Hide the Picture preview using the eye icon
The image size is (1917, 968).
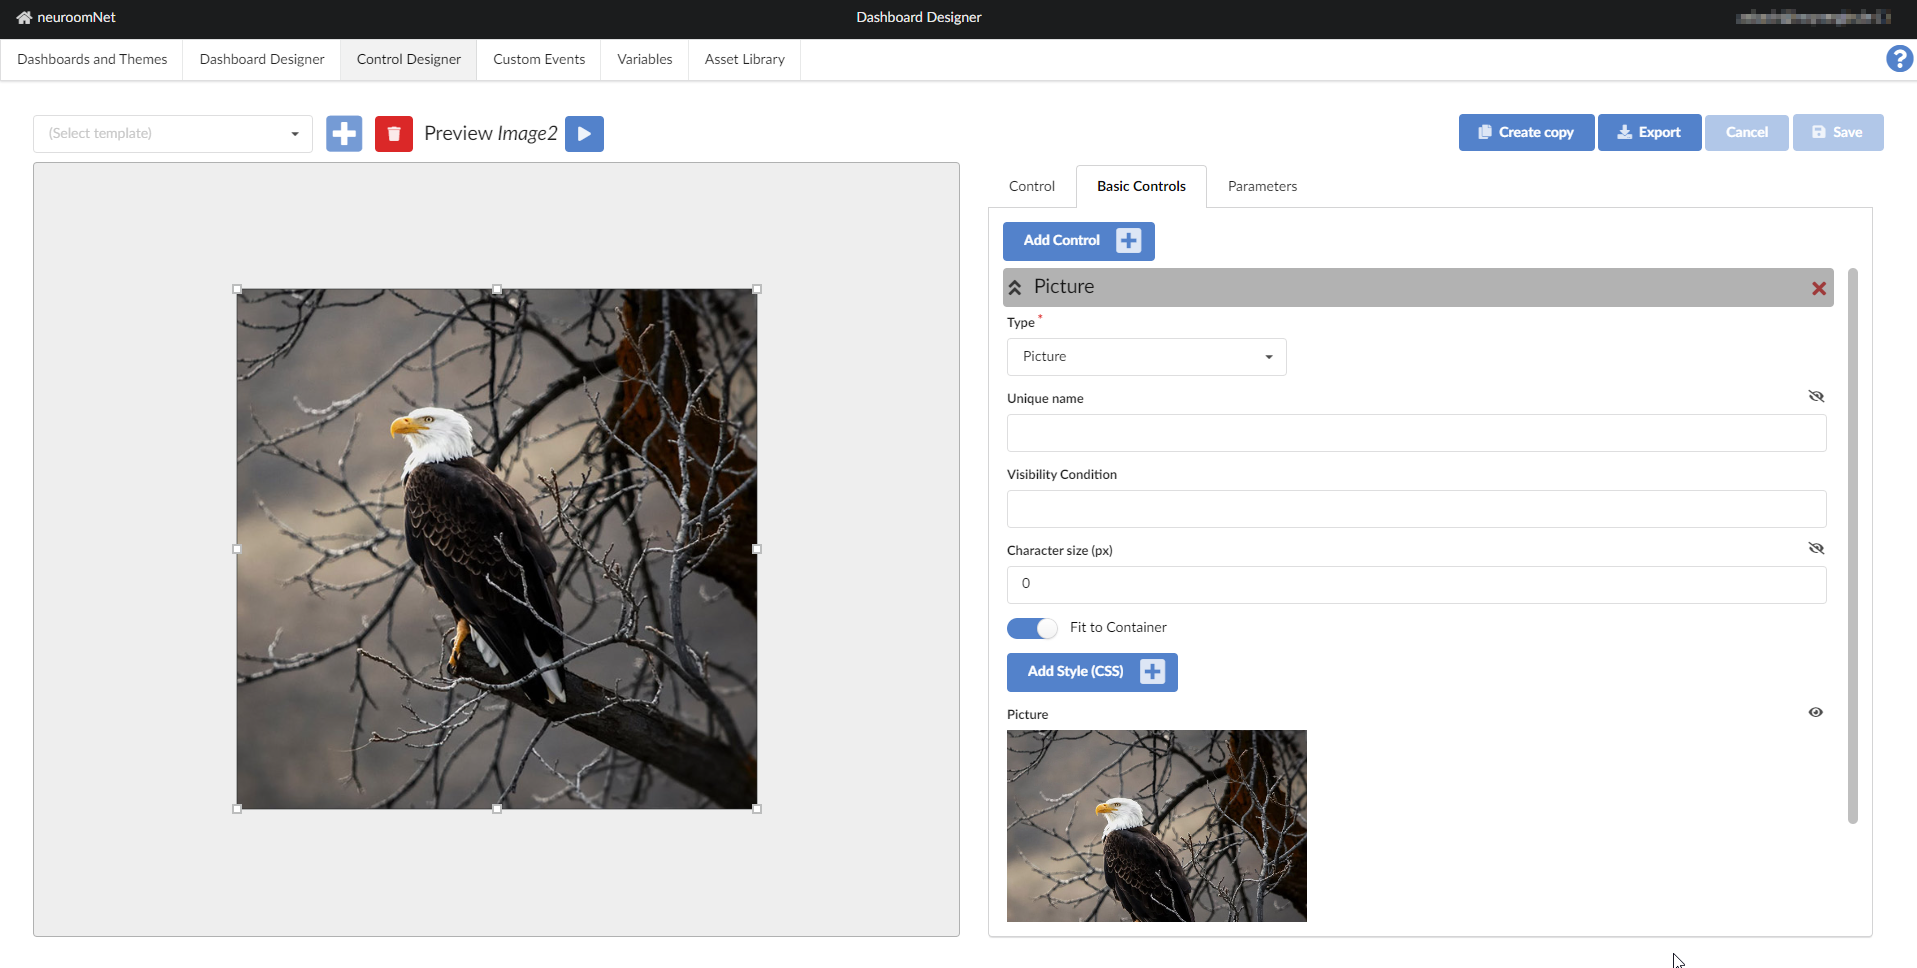[1815, 712]
